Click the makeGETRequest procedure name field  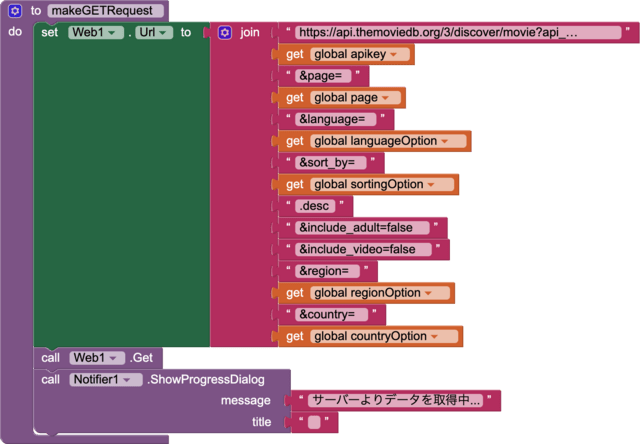point(107,11)
